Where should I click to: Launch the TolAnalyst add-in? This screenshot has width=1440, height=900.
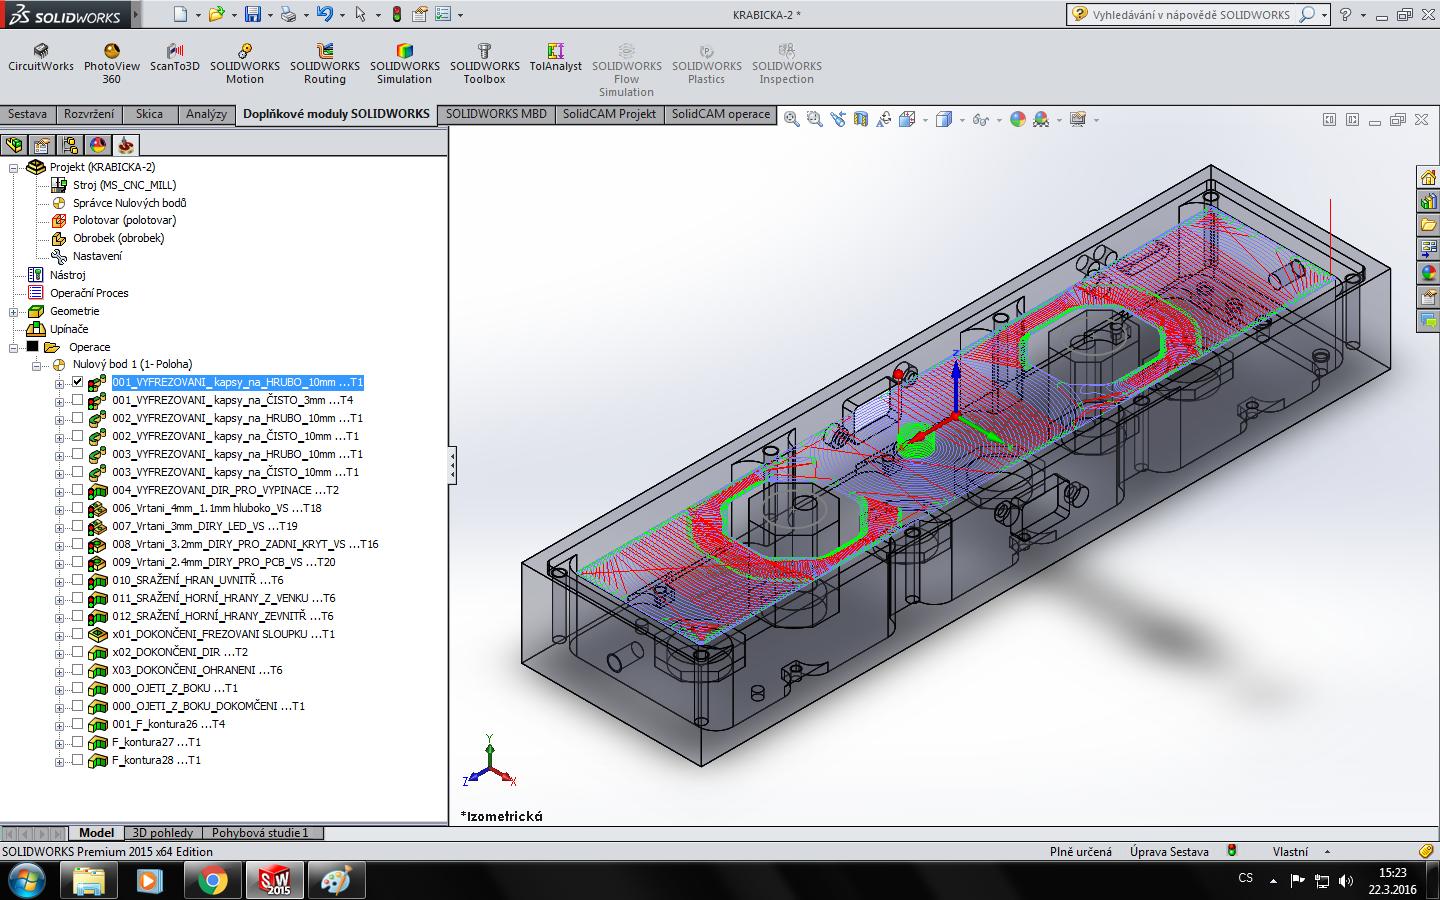555,58
